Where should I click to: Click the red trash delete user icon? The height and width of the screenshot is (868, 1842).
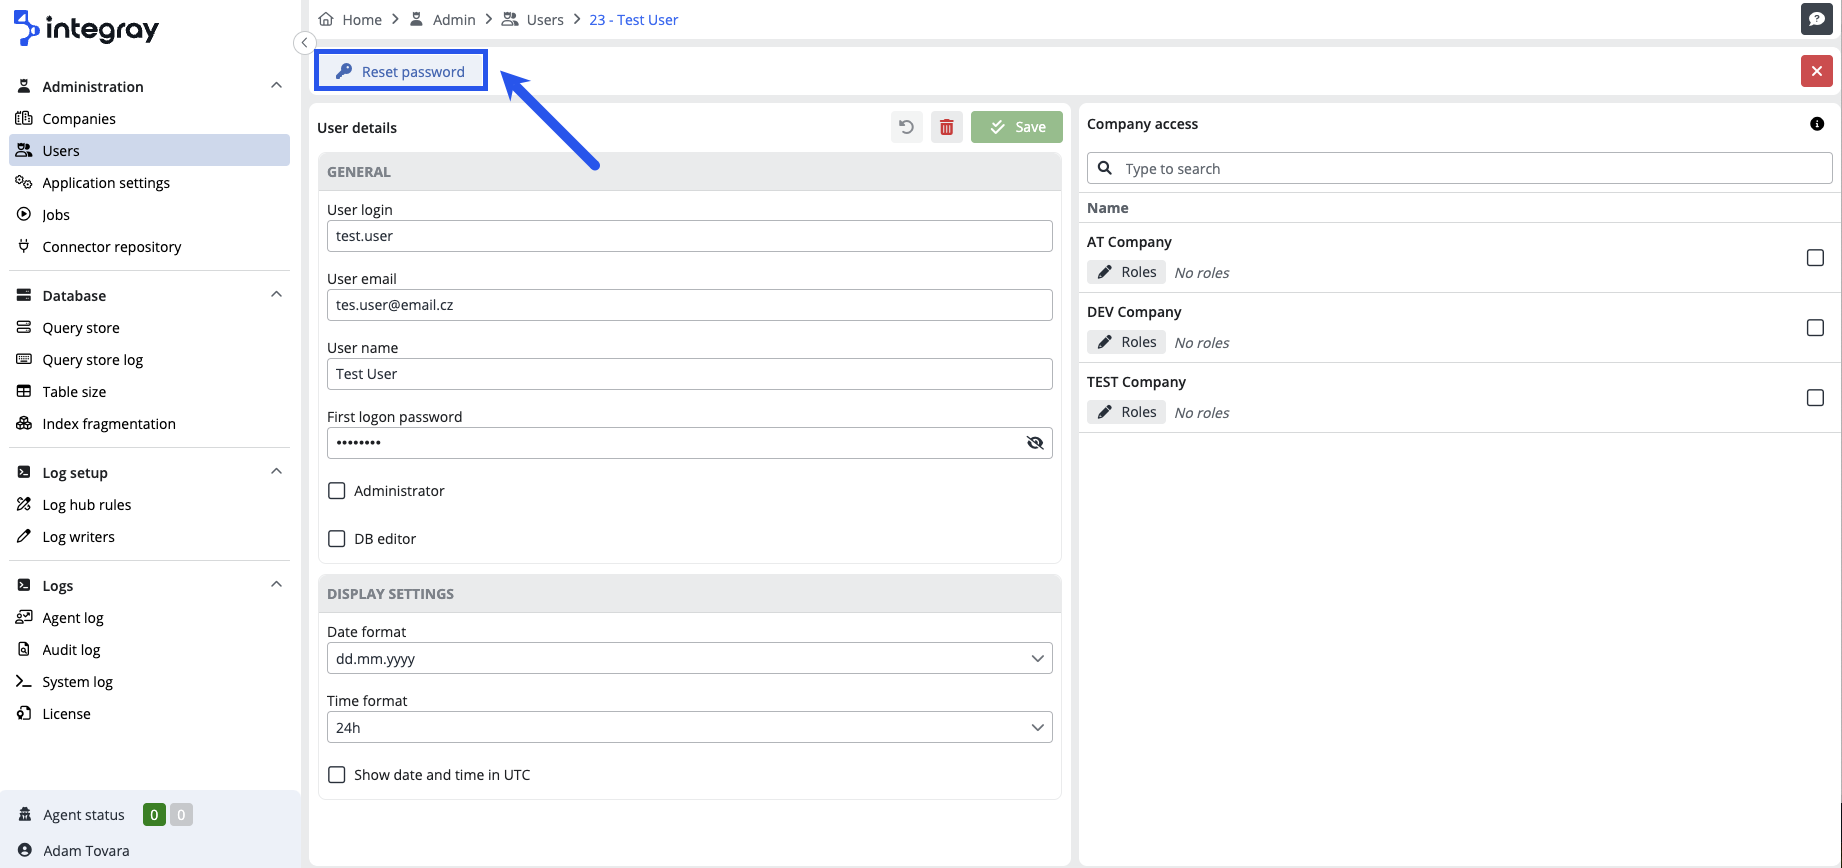(946, 127)
